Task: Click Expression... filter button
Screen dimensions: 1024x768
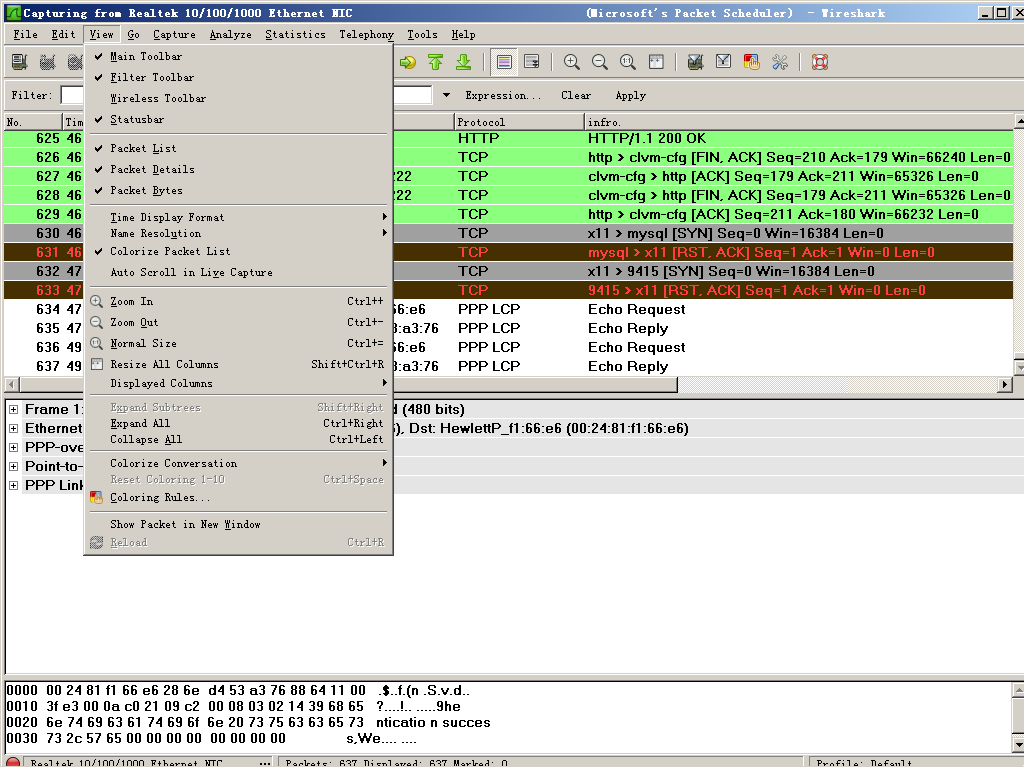Action: coord(503,95)
